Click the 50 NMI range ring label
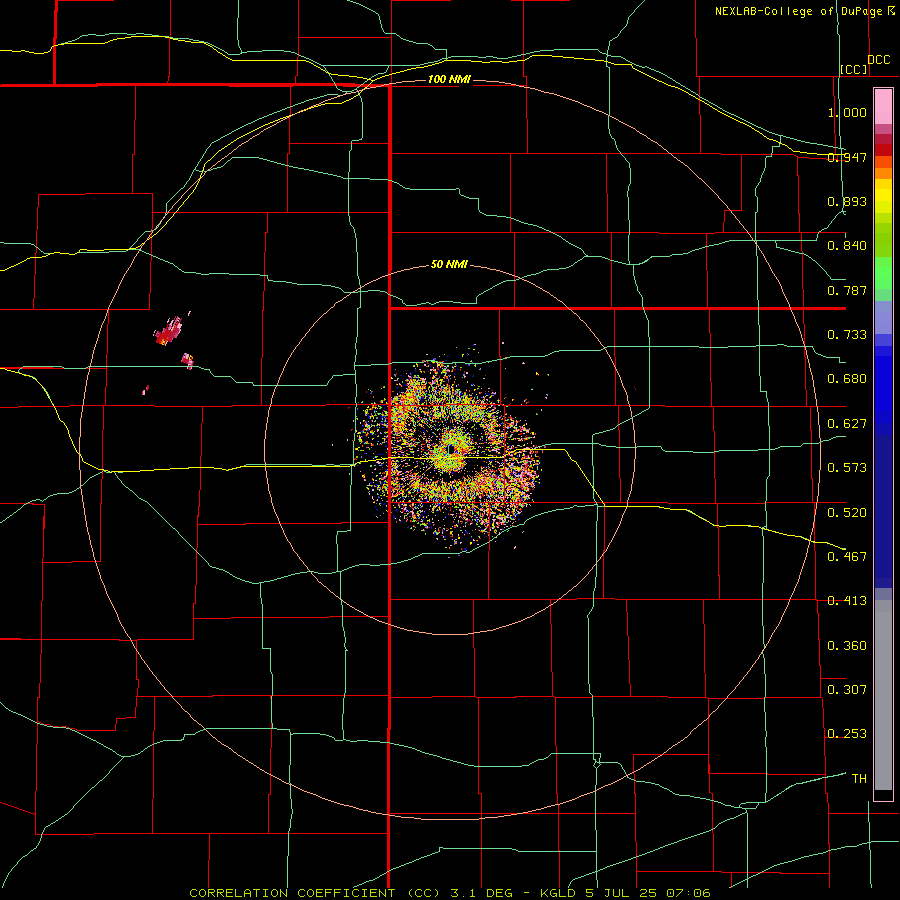The height and width of the screenshot is (900, 900). point(449,264)
